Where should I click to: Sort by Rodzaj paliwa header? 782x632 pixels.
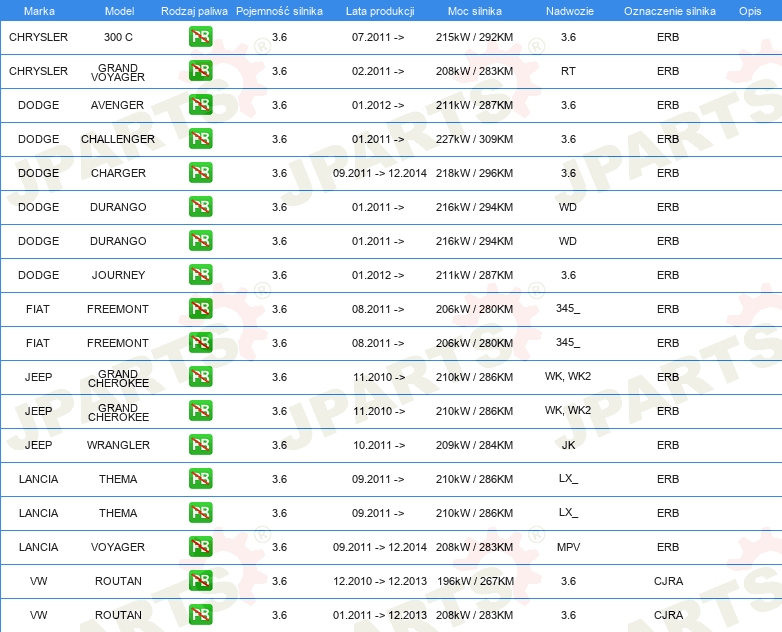pyautogui.click(x=194, y=11)
